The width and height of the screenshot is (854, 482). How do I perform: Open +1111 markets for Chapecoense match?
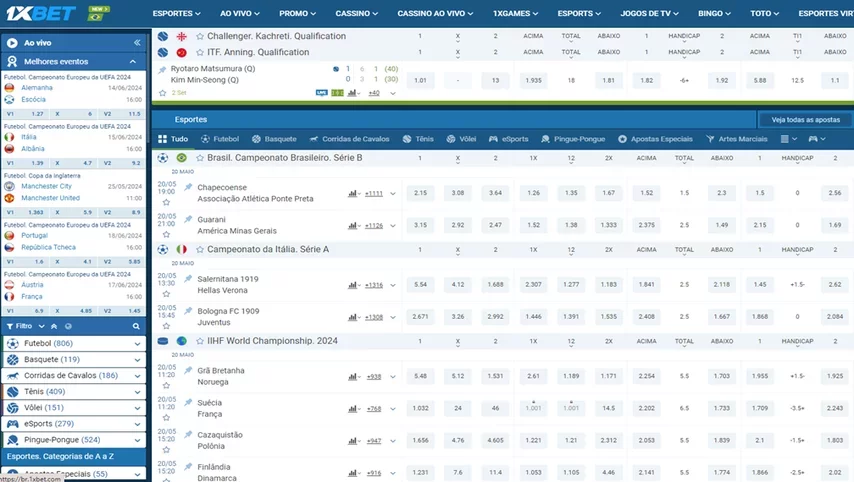tap(374, 193)
